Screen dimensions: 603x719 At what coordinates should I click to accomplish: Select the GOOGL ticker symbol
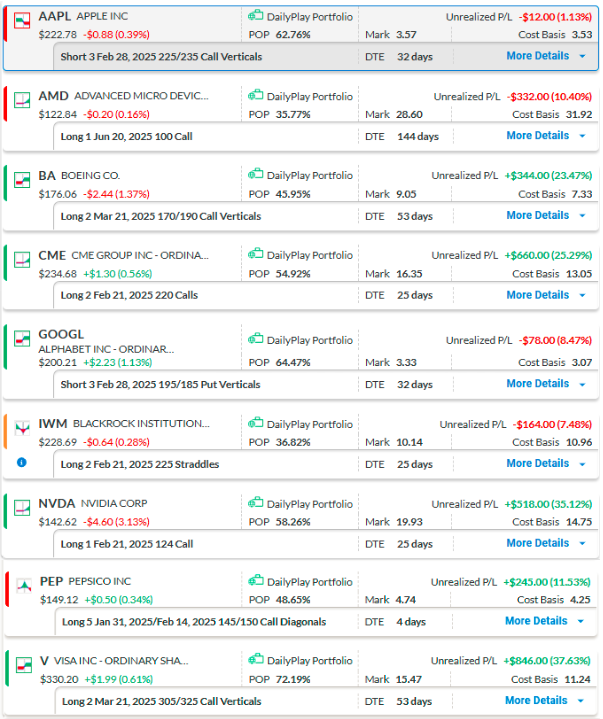(61, 335)
